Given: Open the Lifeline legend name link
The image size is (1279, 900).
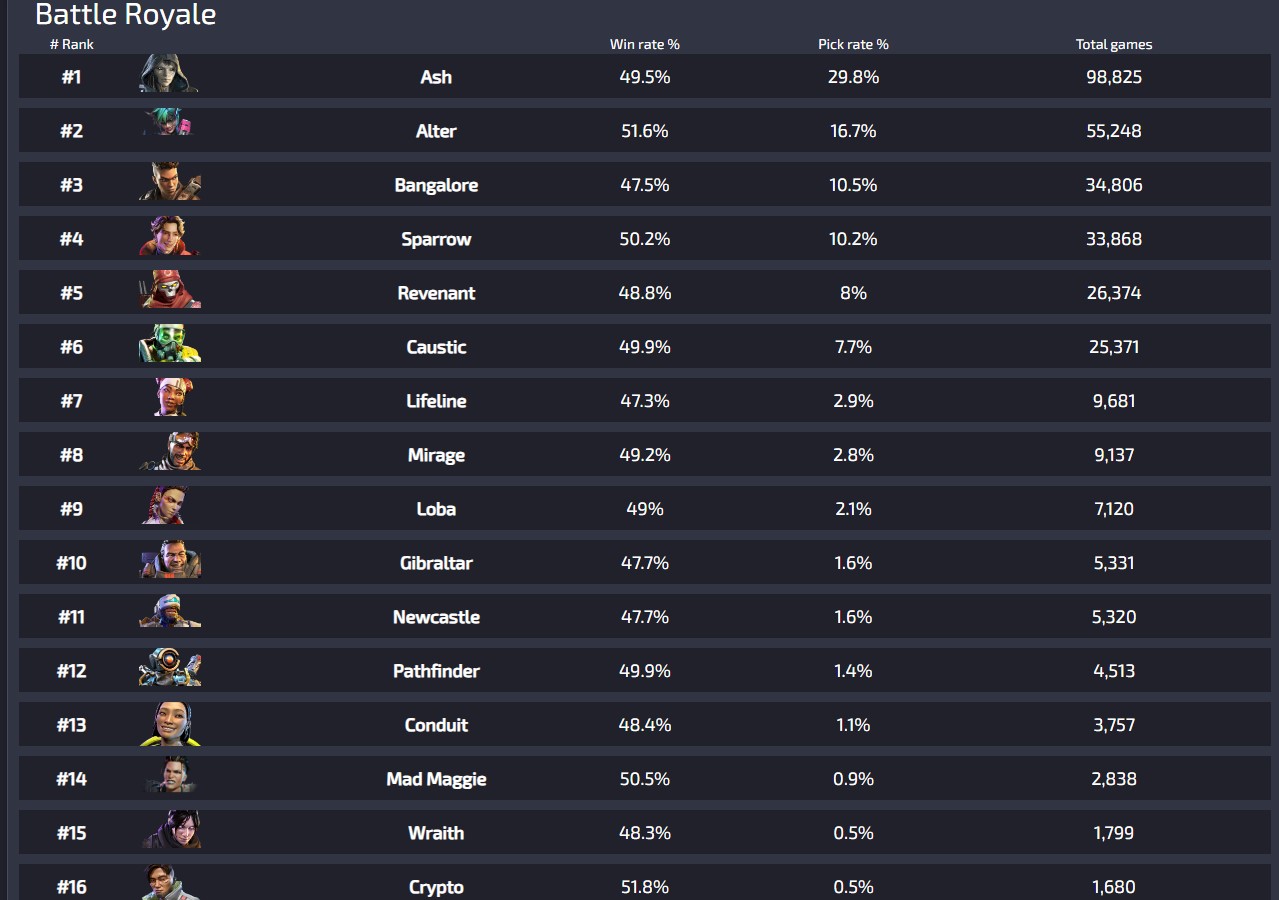Looking at the screenshot, I should coord(436,401).
